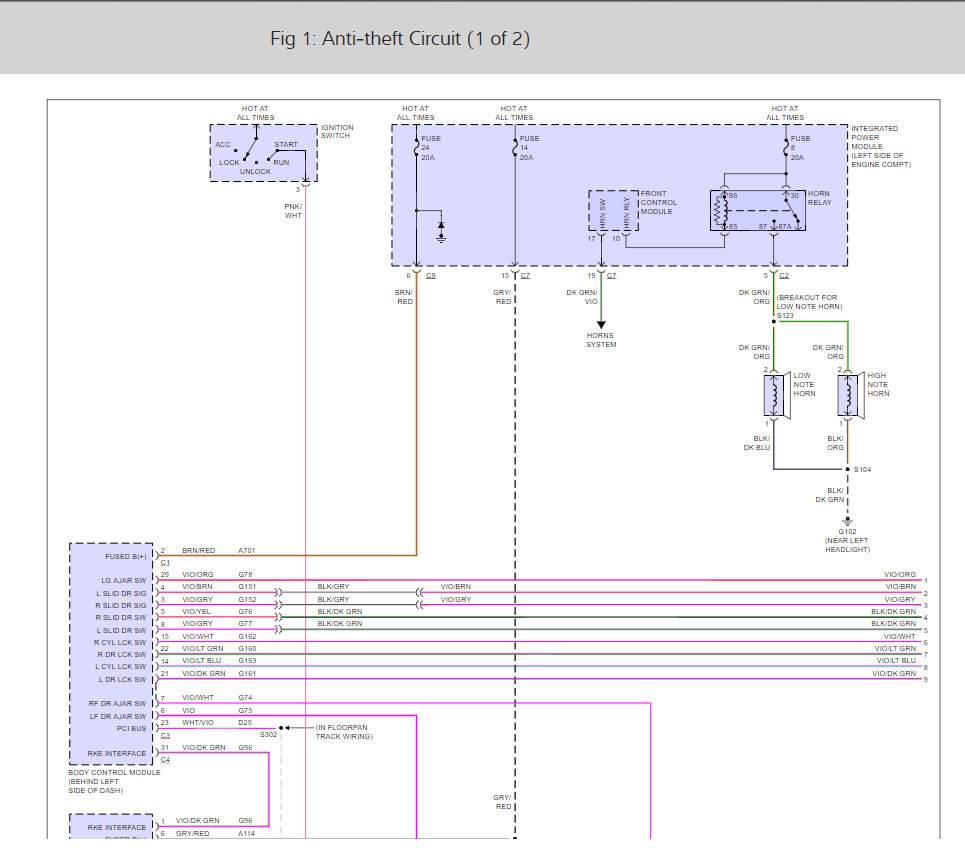Select the Front Control Module box
965x854 pixels.
613,212
